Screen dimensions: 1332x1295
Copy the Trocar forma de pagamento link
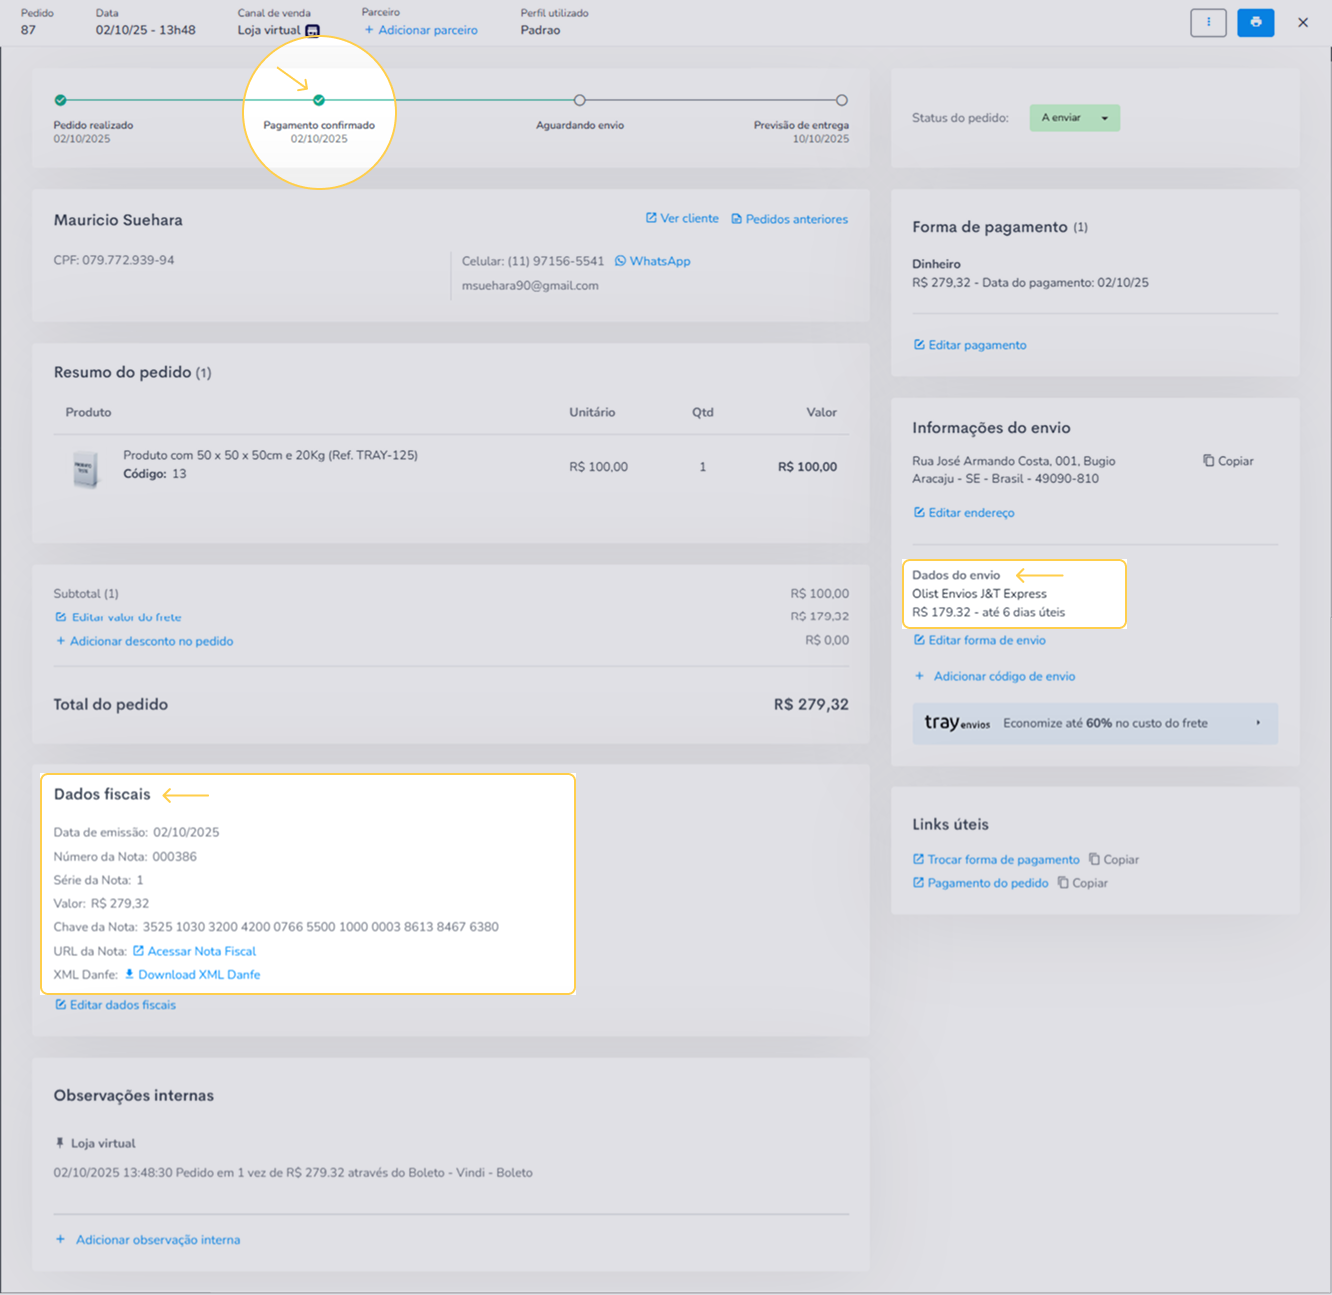point(1113,859)
